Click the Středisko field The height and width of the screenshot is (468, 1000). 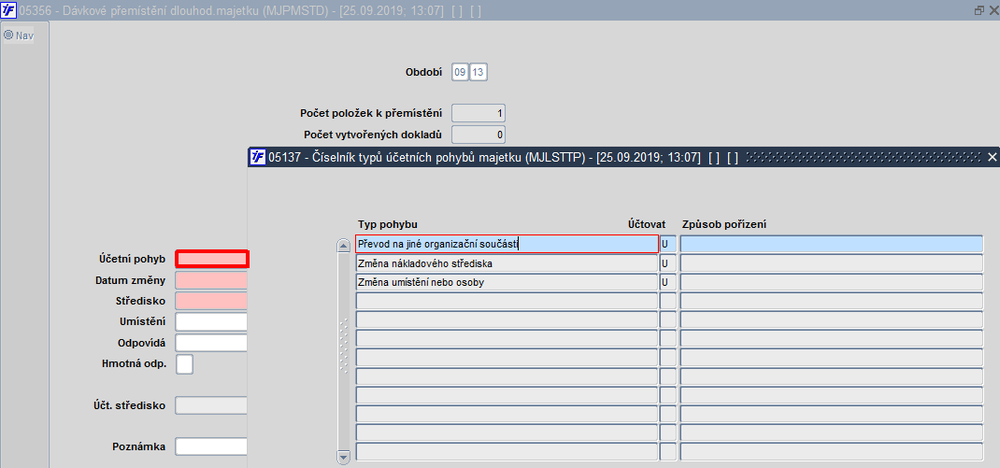coord(211,300)
